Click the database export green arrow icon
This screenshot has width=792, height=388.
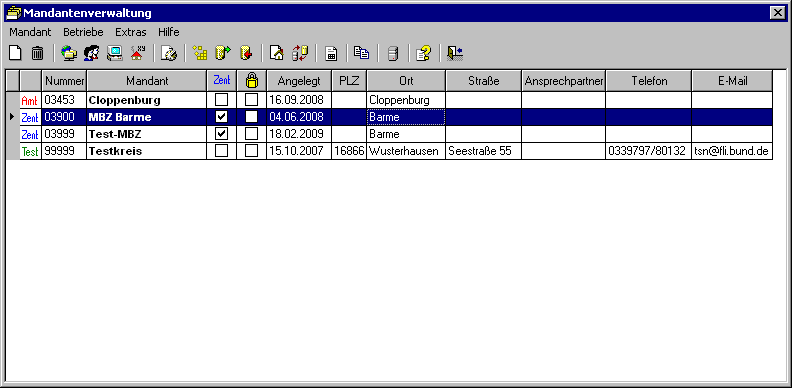(x=223, y=53)
